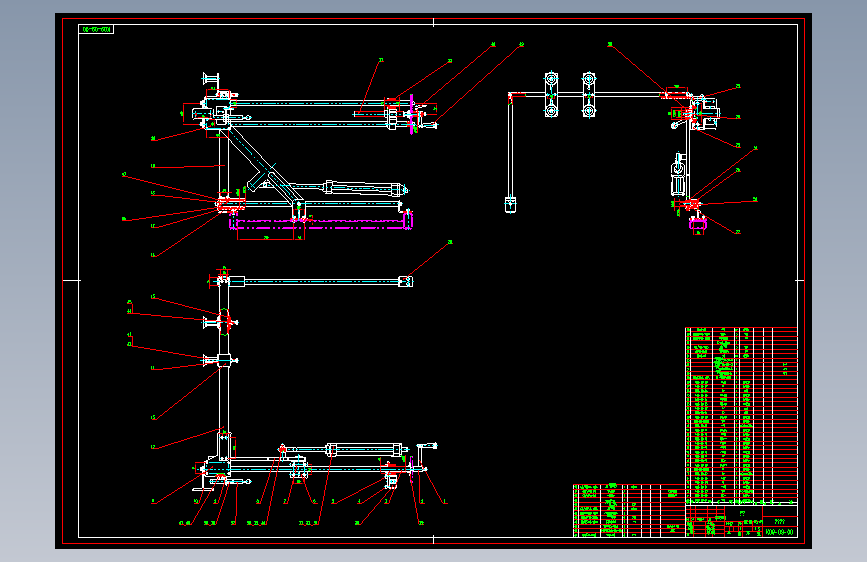Pick the hand crank at the bottom view's right end
The image size is (867, 562).
[426, 455]
